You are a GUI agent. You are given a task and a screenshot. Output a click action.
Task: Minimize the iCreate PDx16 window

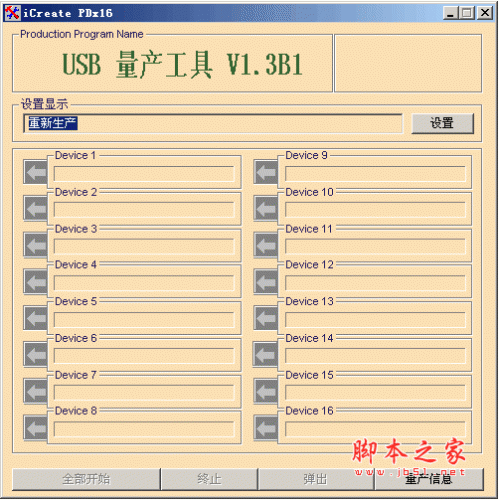(x=451, y=13)
